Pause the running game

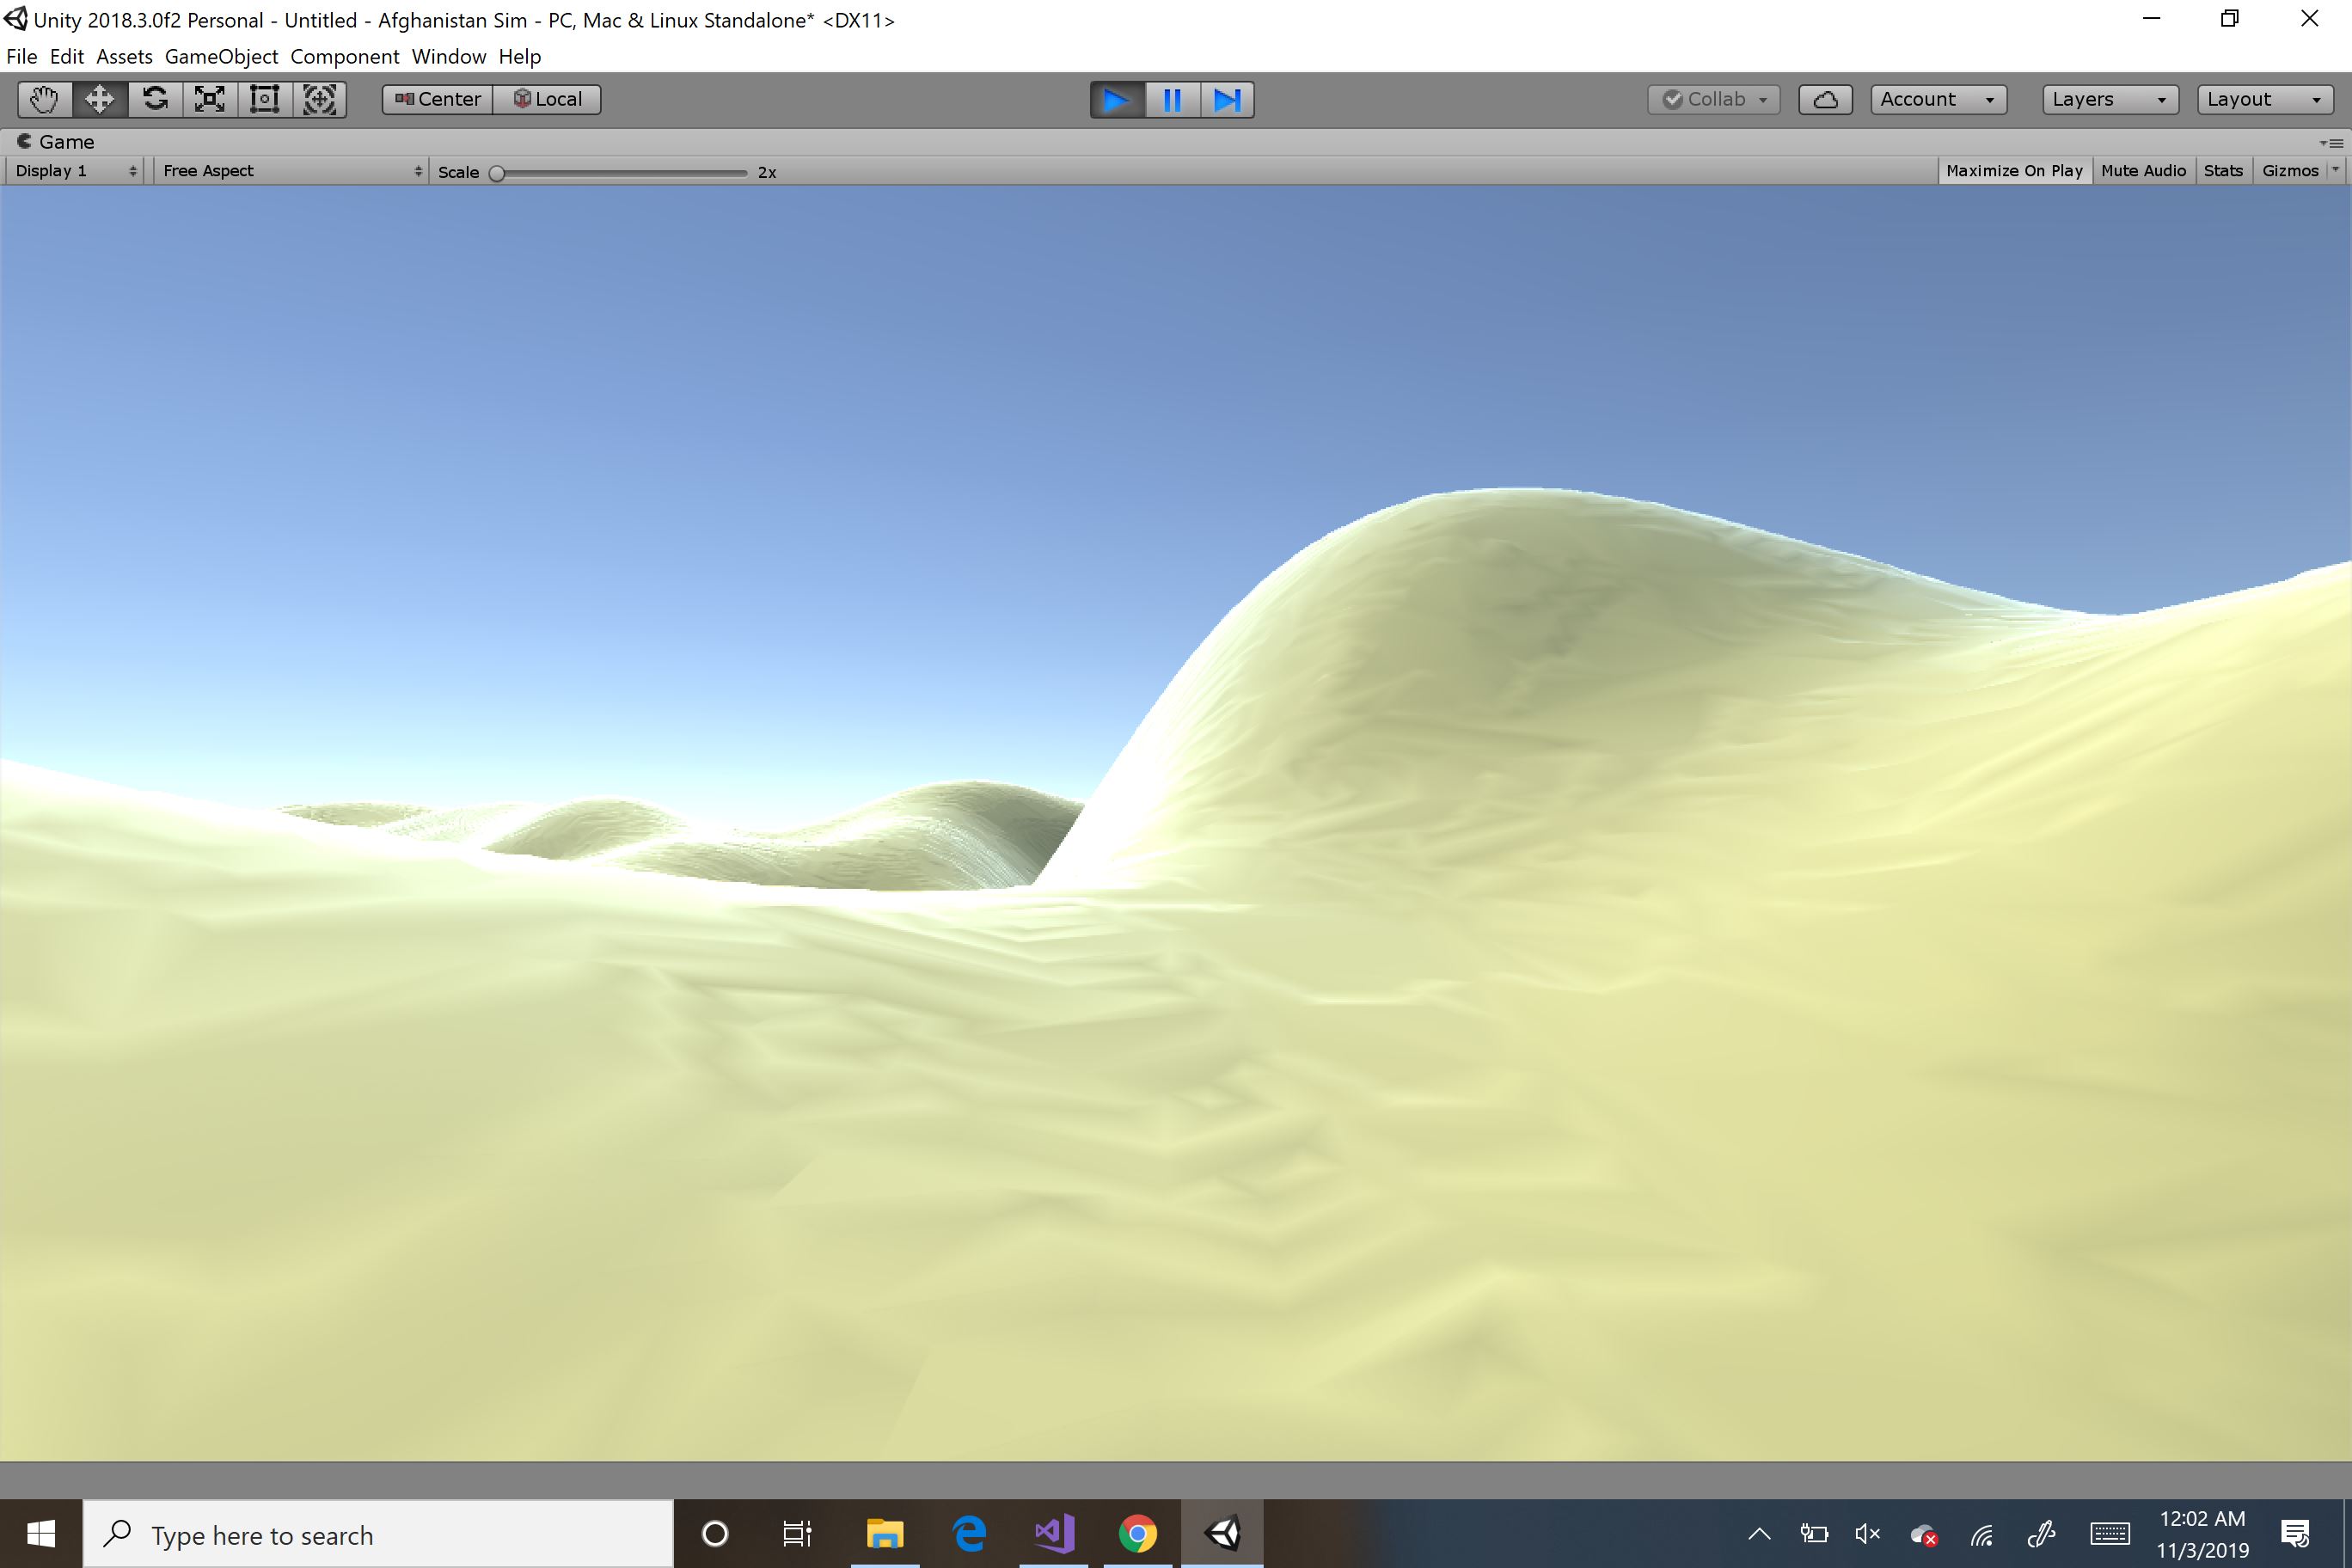click(1172, 99)
